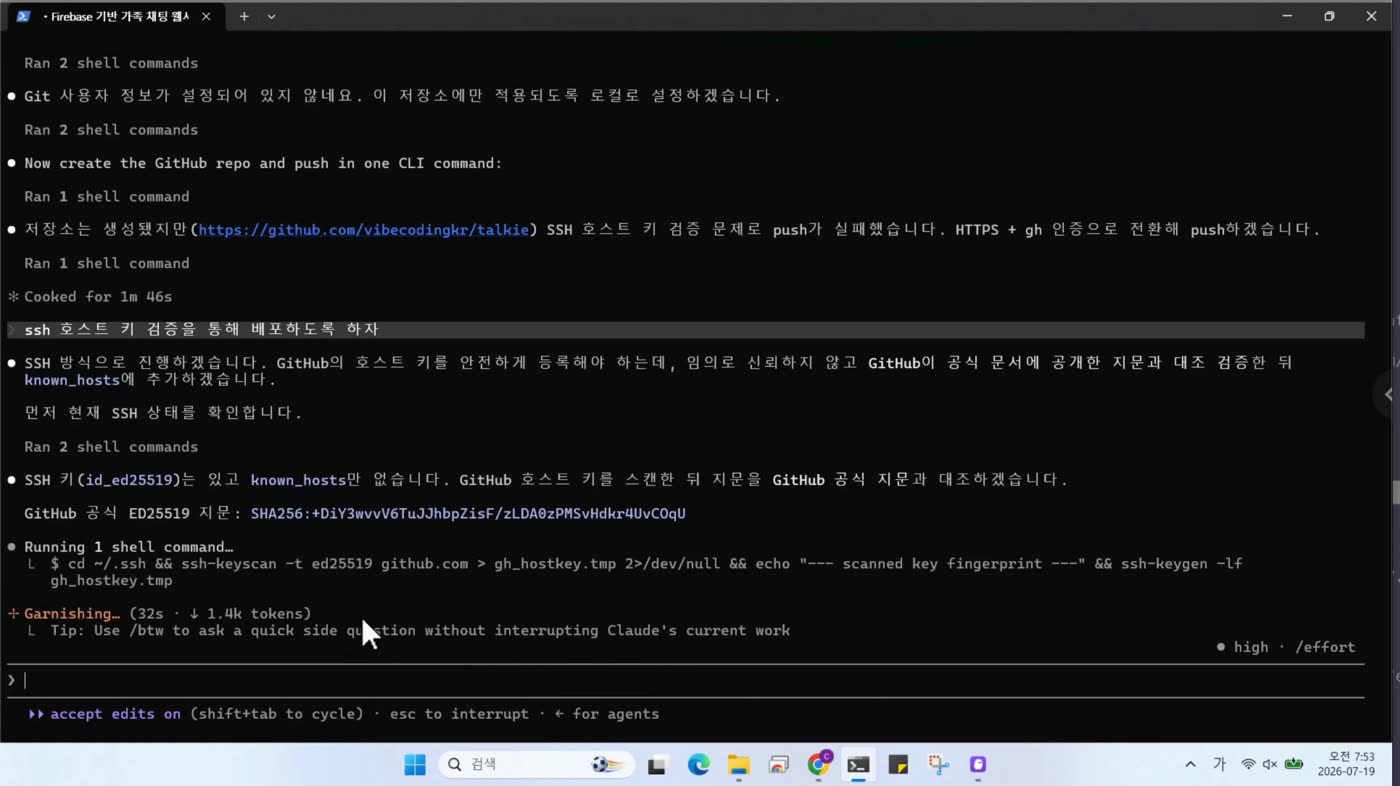Viewport: 1400px width, 786px height.
Task: Click the 'high · /effort' indicator
Action: 1286,647
